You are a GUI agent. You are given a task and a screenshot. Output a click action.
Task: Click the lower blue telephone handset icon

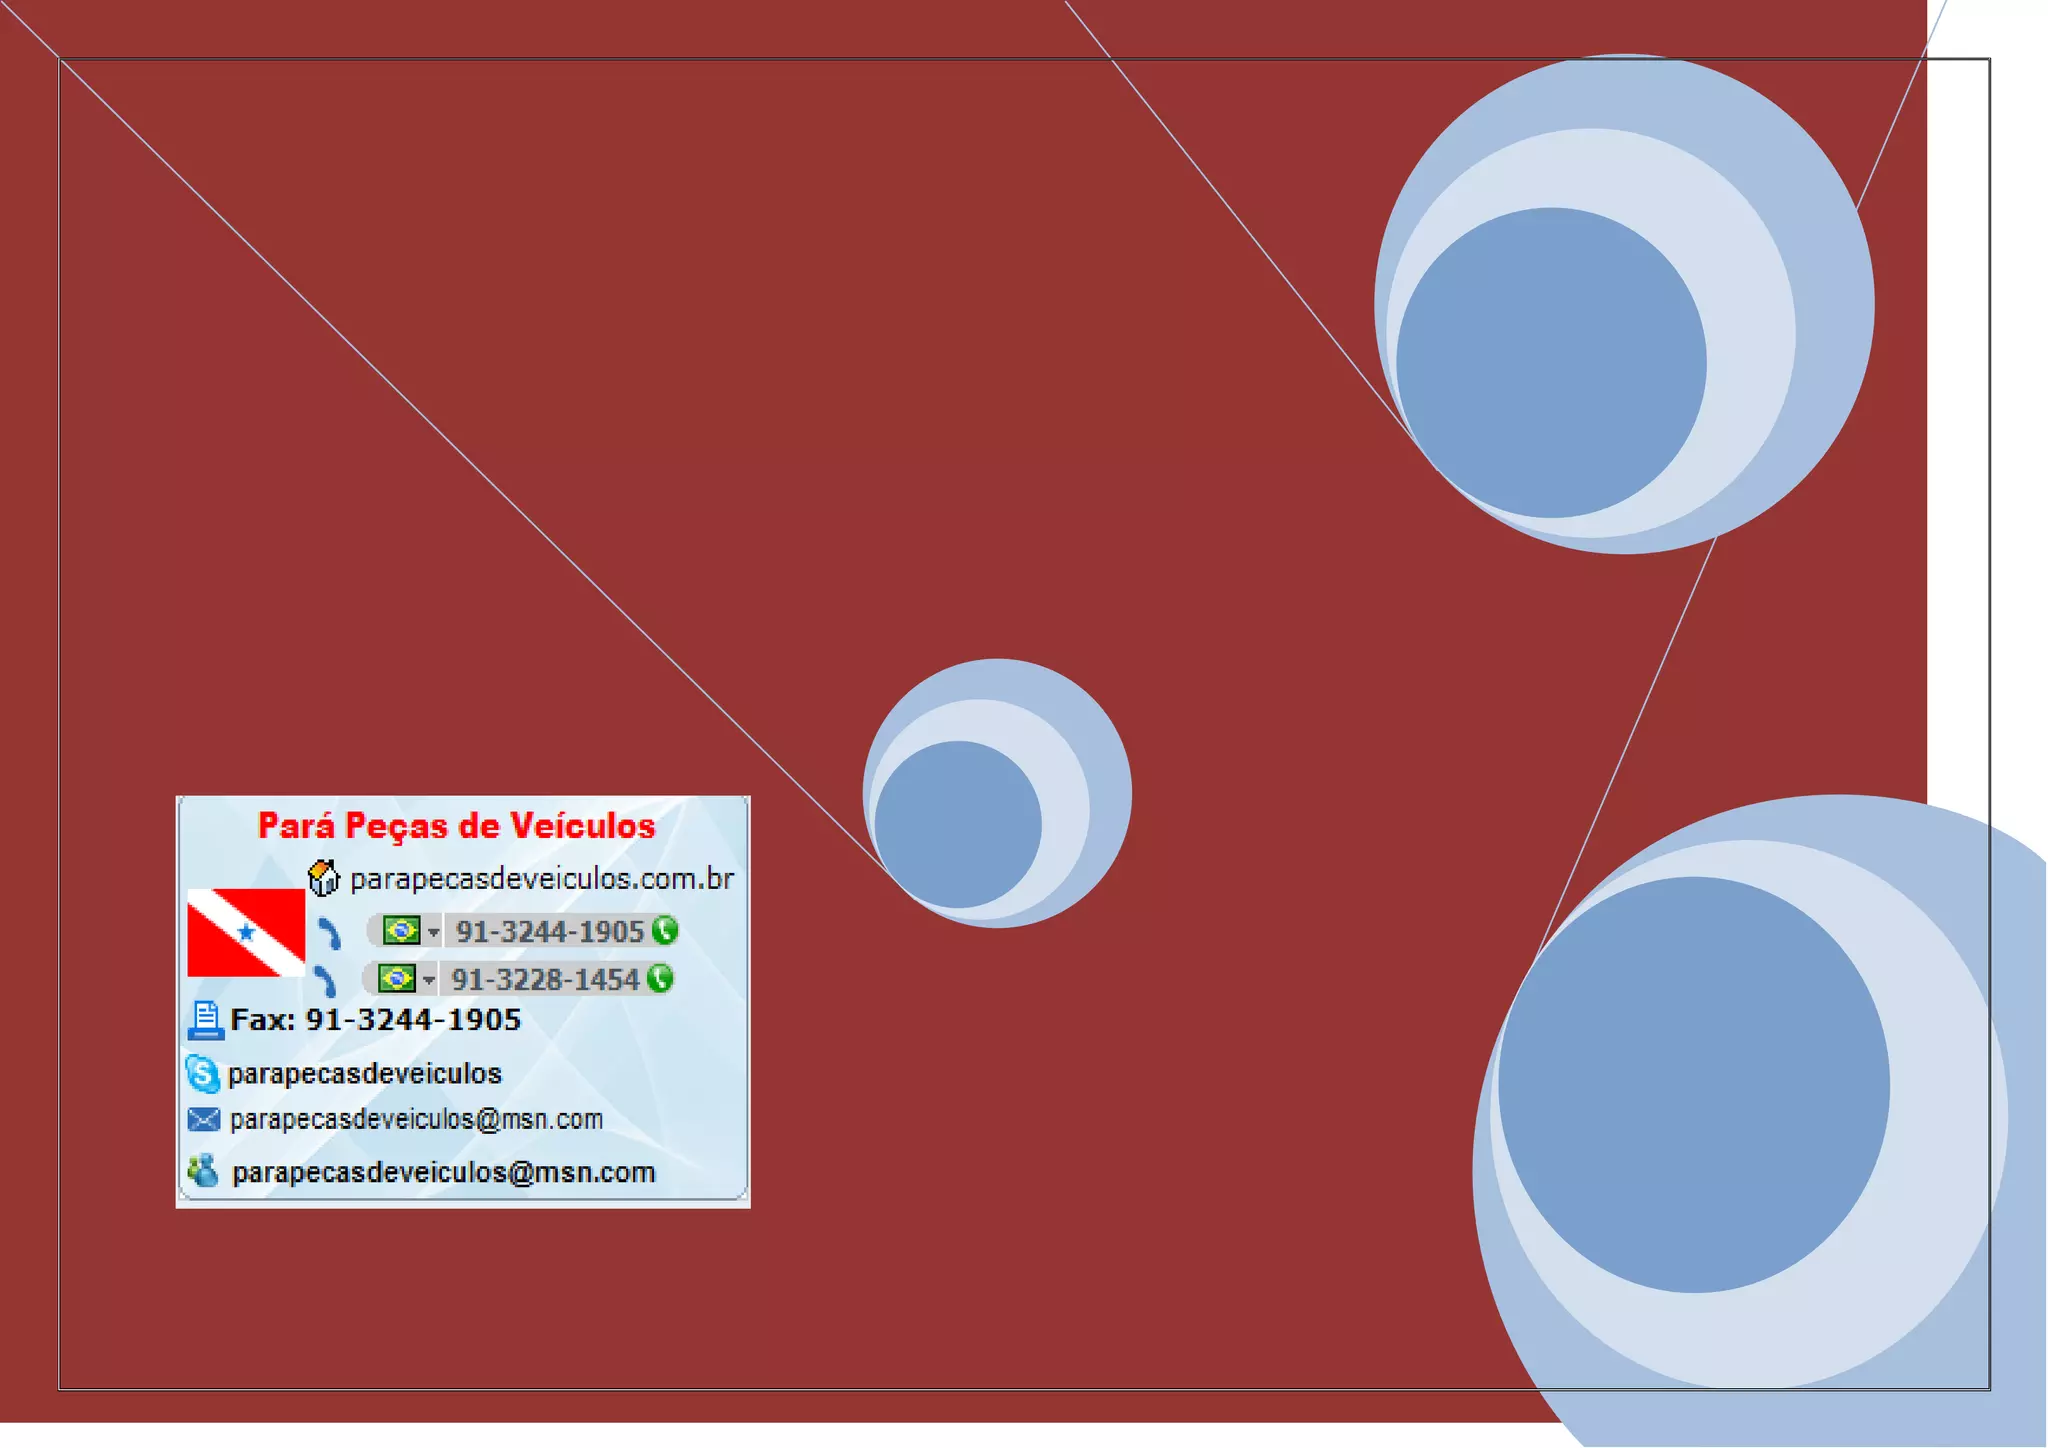tap(325, 981)
